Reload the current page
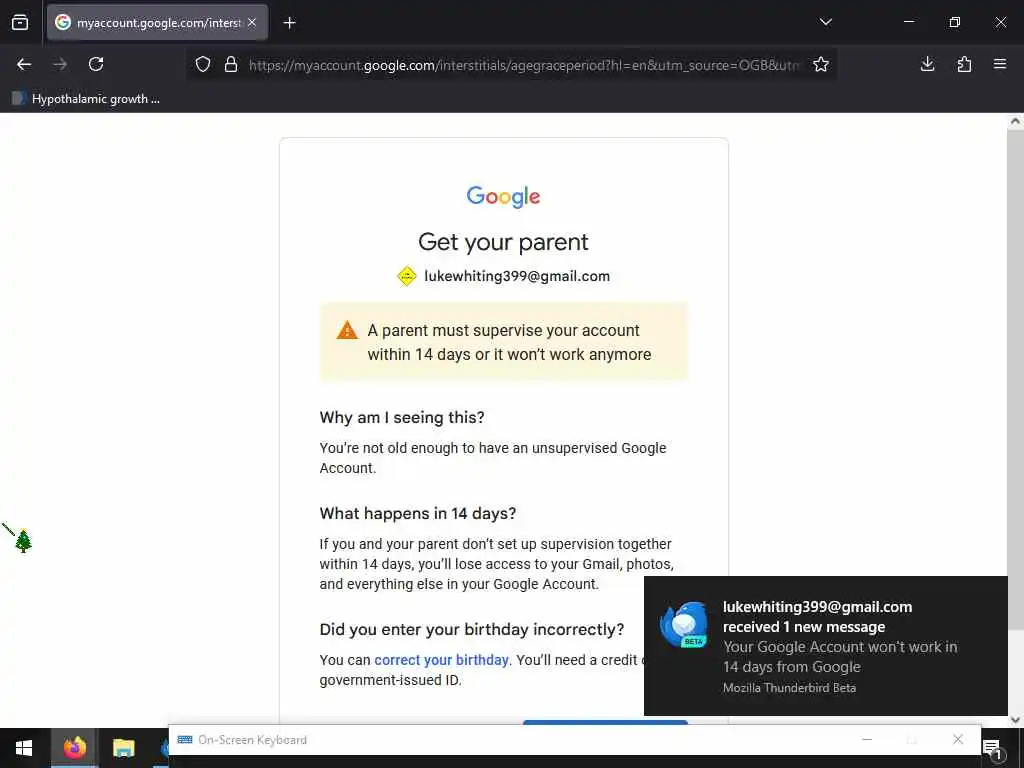This screenshot has height=768, width=1024. point(96,64)
